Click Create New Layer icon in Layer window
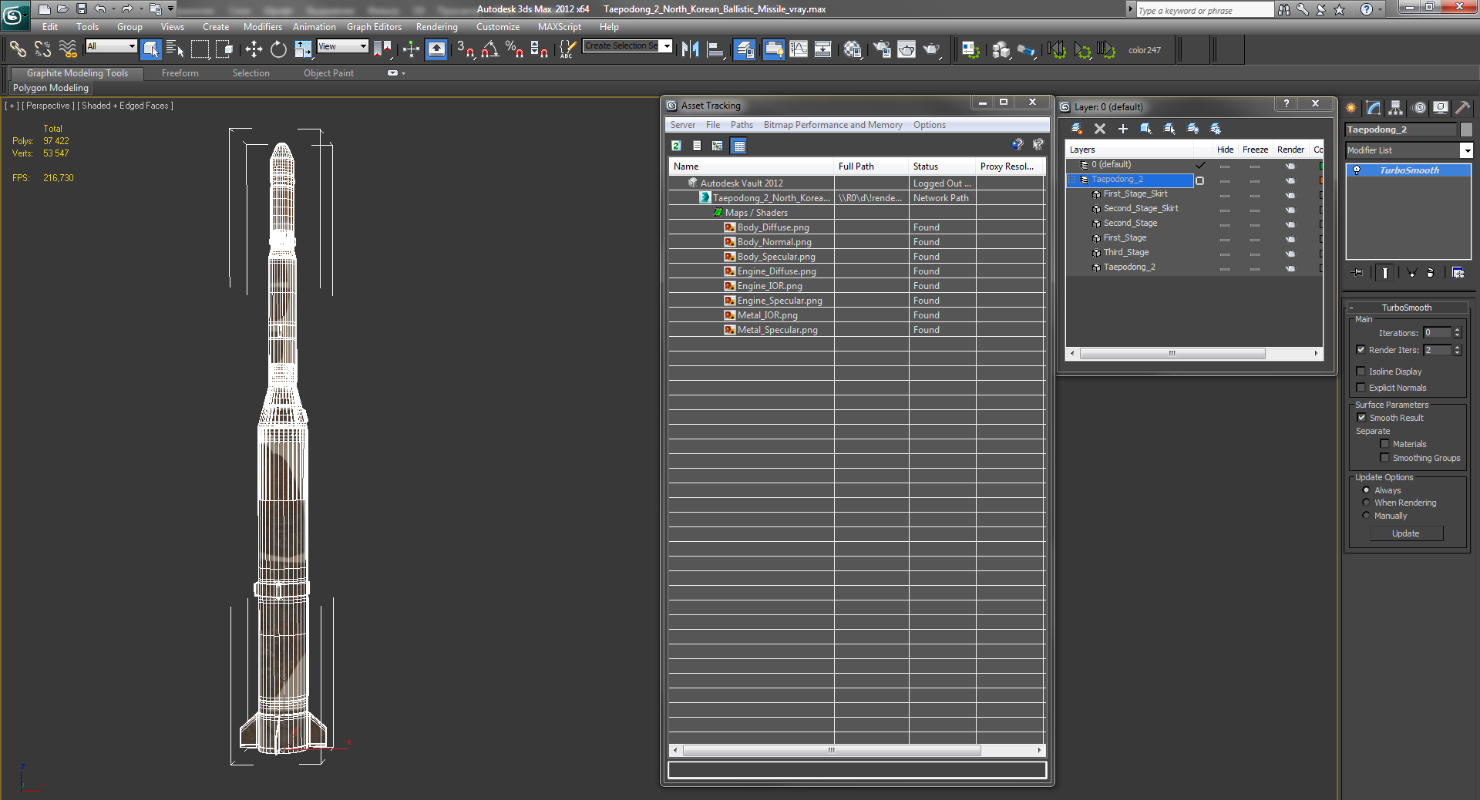Viewport: 1480px width, 800px height. pos(1077,128)
